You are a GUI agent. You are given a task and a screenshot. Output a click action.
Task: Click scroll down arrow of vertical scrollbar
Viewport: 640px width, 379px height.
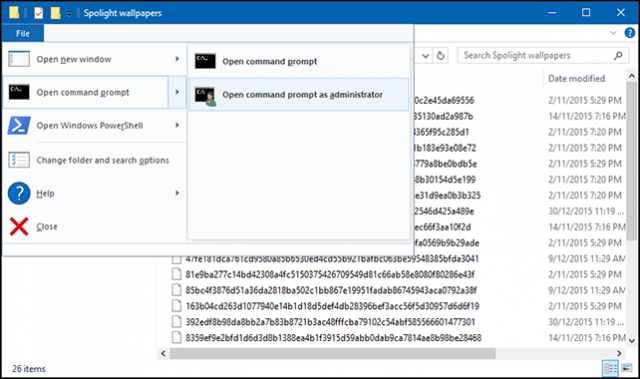point(631,341)
